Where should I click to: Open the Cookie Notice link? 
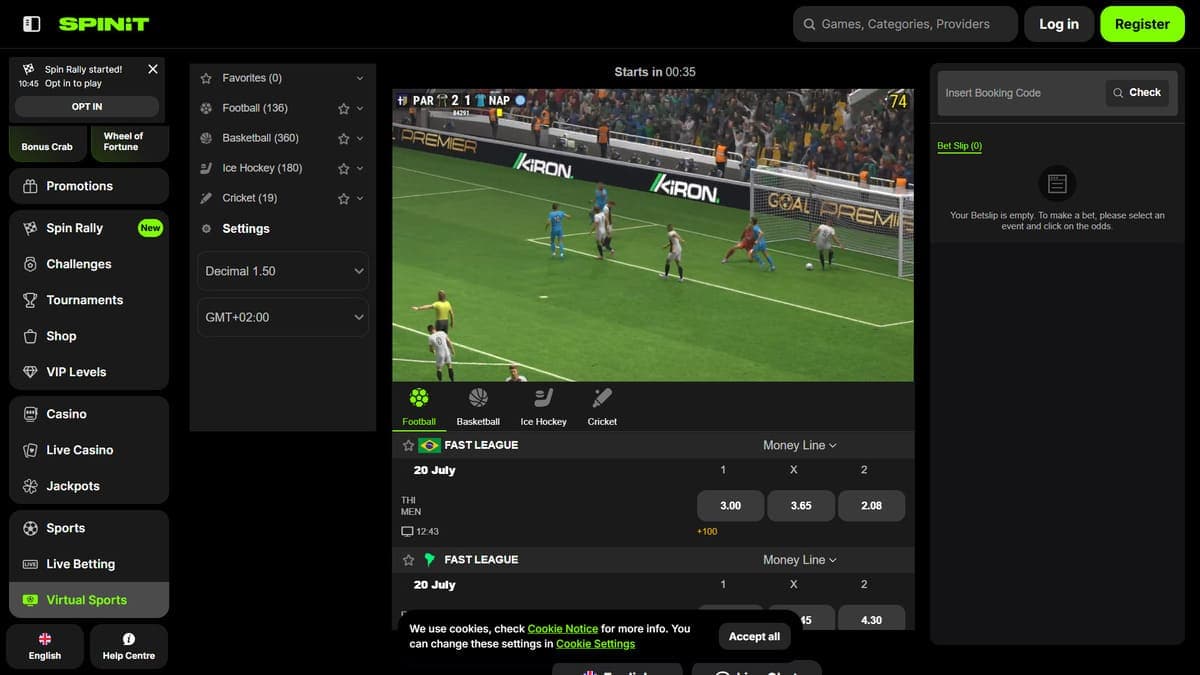coord(563,629)
